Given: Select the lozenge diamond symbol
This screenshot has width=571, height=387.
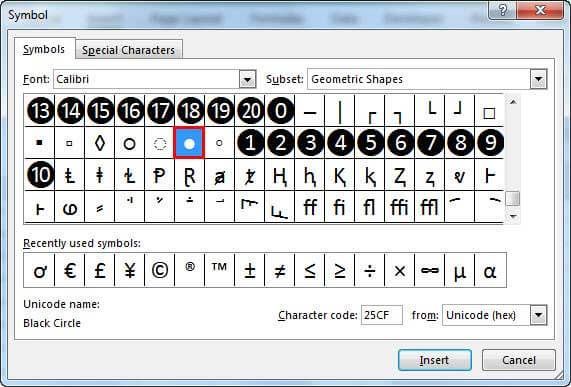Looking at the screenshot, I should click(99, 143).
